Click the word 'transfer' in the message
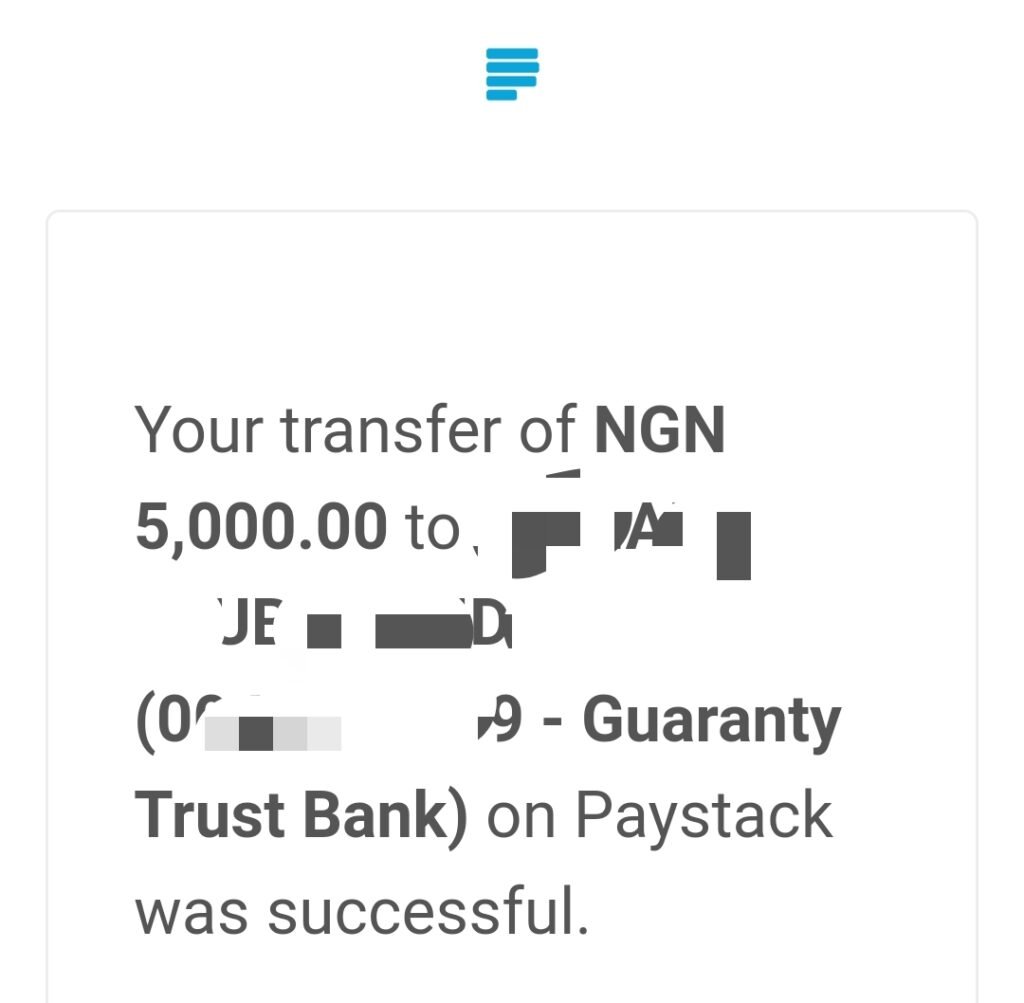Screen dimensions: 1024x1003 point(391,430)
